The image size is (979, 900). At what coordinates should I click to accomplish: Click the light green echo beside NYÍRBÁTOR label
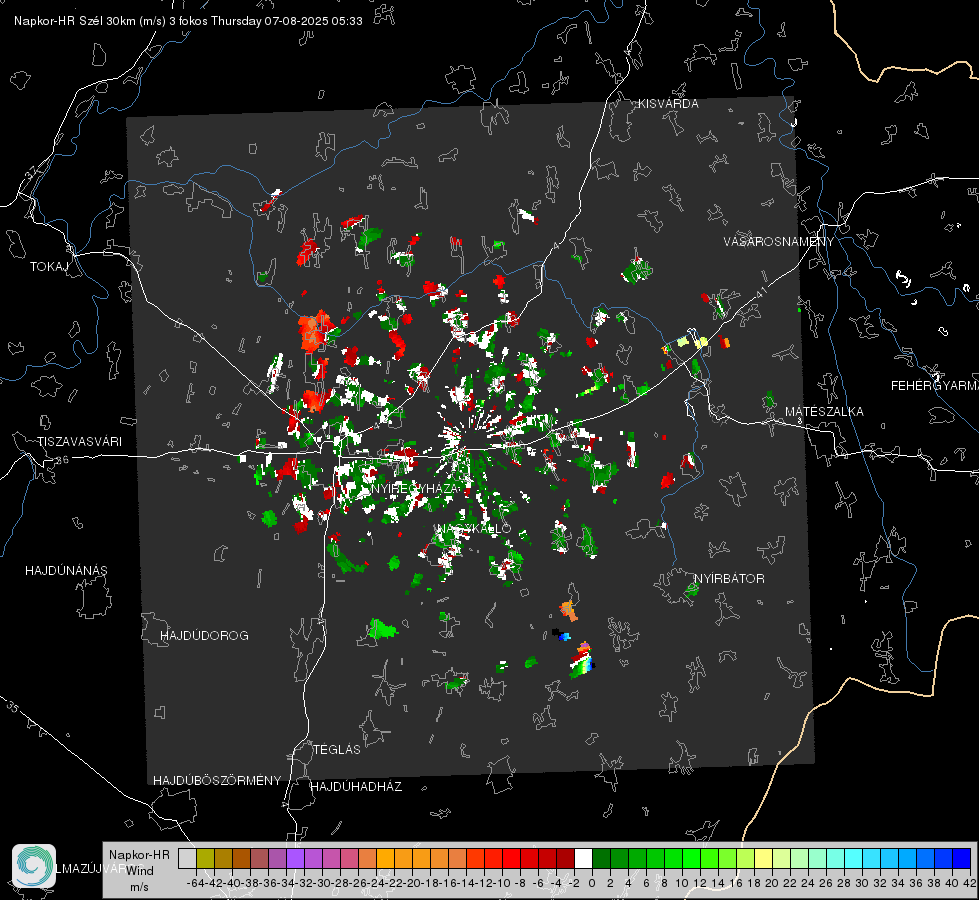pos(691,590)
